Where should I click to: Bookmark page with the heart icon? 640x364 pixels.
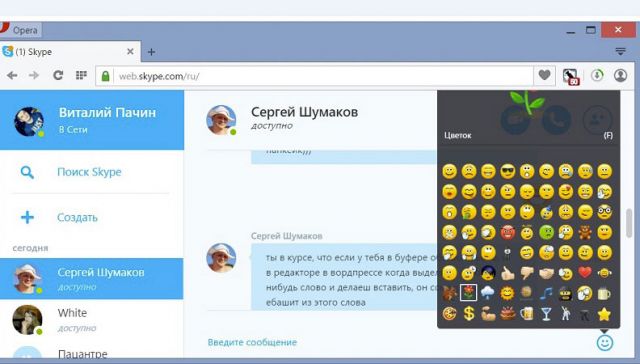coord(544,75)
